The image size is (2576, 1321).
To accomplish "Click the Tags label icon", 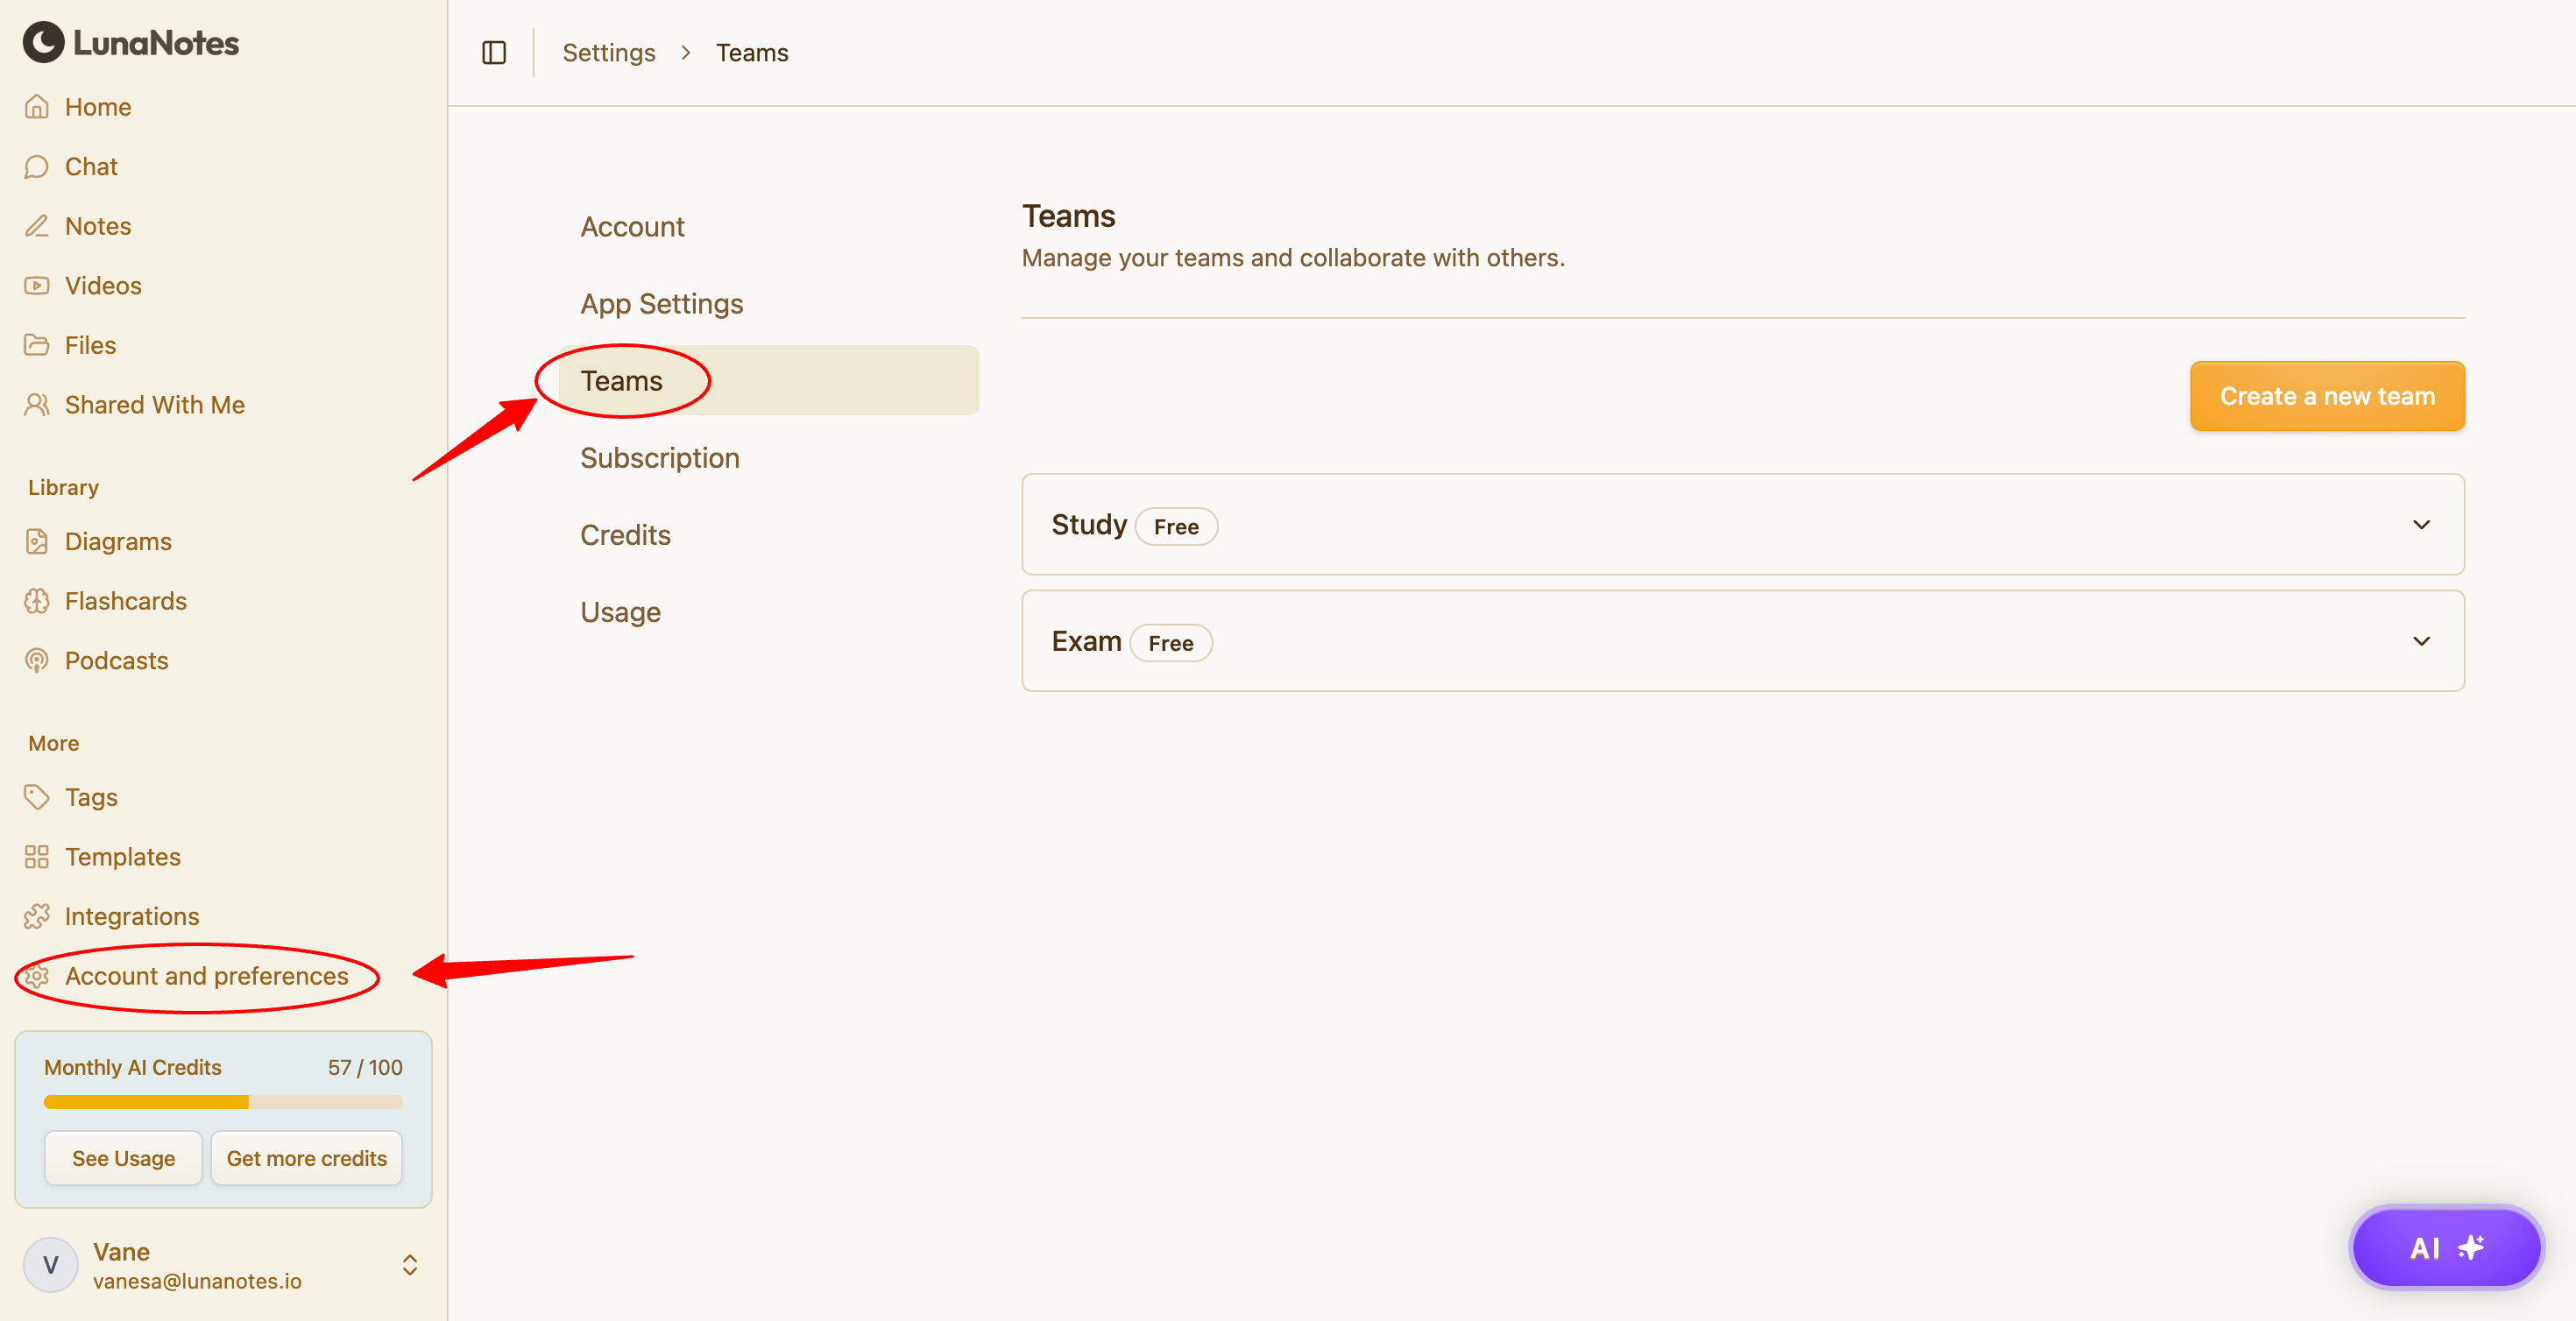I will 37,797.
